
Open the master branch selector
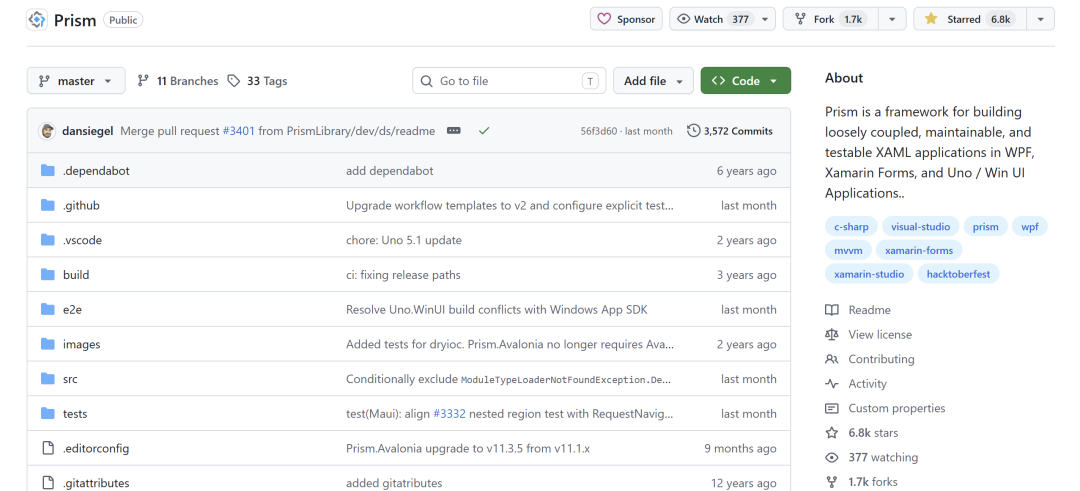pos(76,81)
